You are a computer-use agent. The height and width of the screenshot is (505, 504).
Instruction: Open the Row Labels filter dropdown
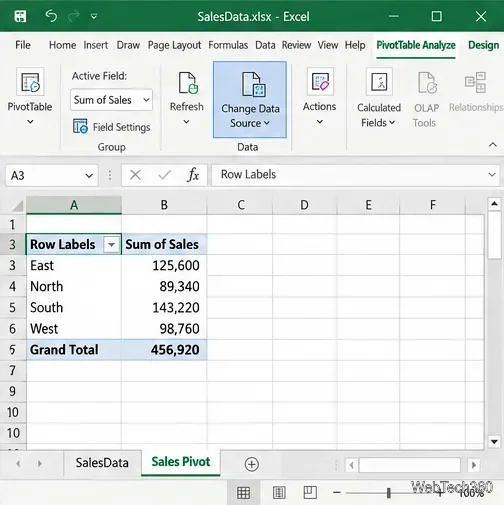pyautogui.click(x=111, y=245)
